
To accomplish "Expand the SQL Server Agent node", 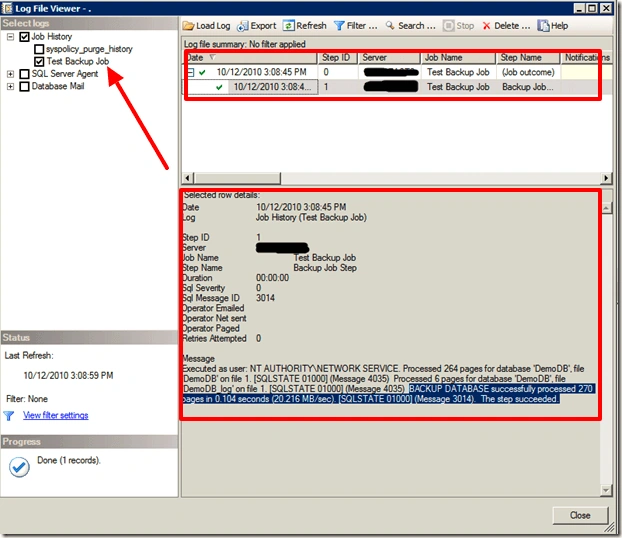I will tap(10, 74).
